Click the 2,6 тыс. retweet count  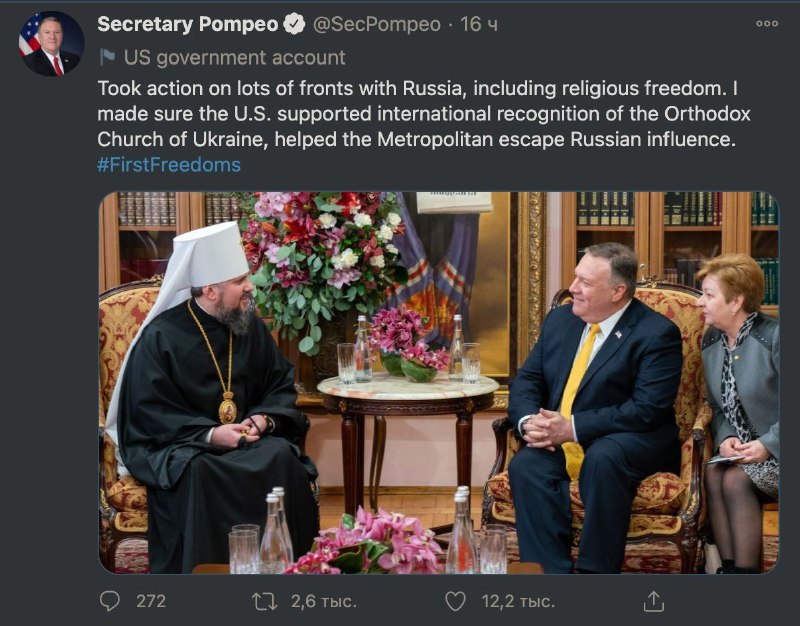coord(323,602)
